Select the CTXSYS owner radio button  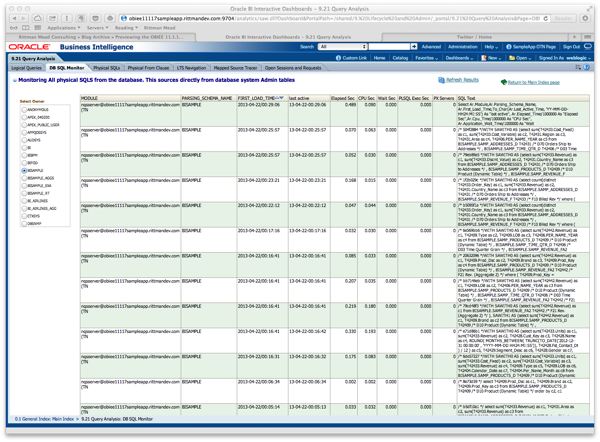pos(24,216)
